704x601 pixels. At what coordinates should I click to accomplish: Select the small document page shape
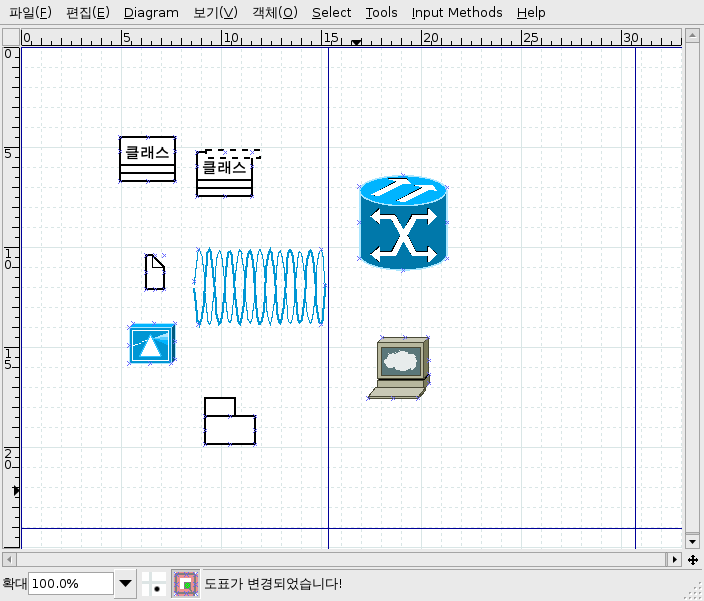tap(155, 272)
